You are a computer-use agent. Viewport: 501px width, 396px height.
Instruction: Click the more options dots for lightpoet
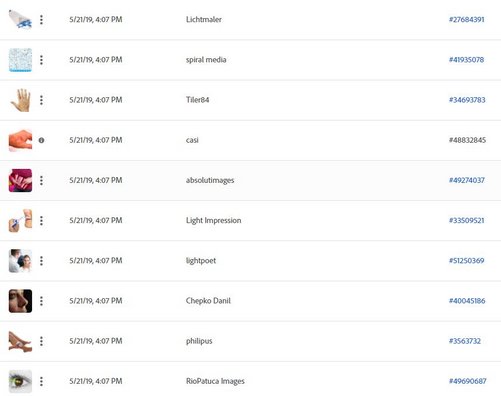click(x=41, y=261)
